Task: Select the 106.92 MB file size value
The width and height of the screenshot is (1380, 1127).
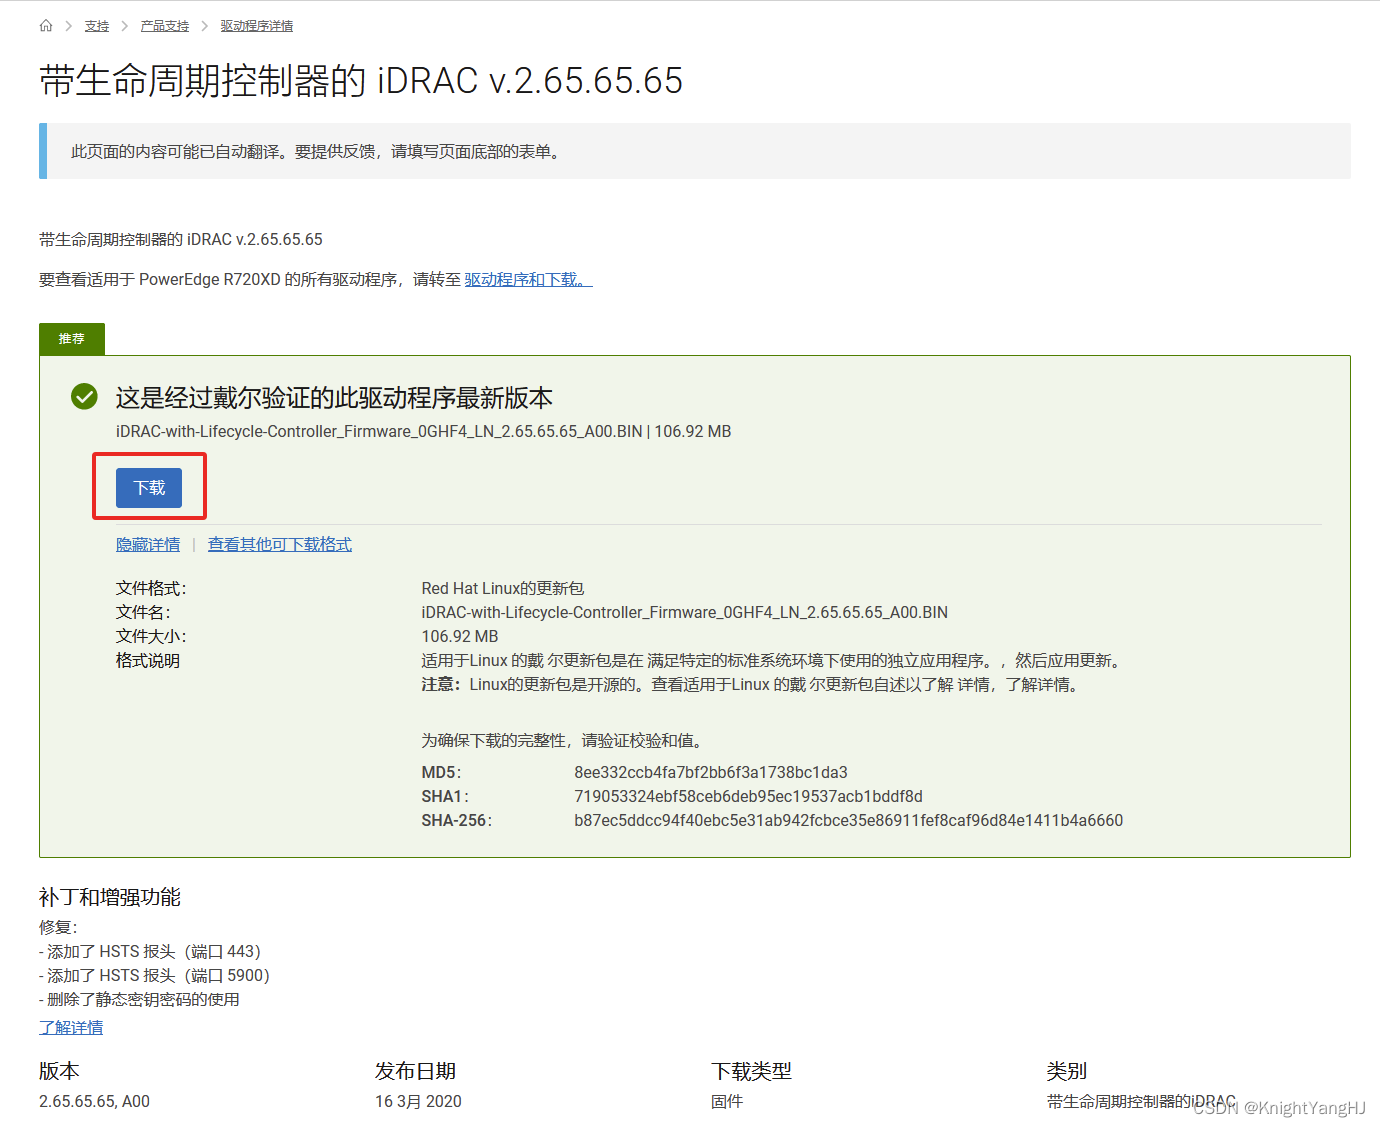Action: coord(460,637)
